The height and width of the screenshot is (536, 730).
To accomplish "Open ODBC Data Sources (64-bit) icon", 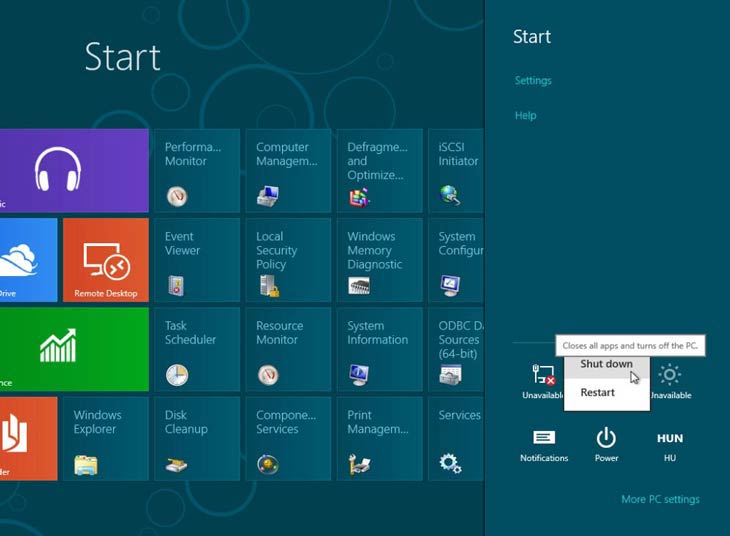I will [x=450, y=375].
